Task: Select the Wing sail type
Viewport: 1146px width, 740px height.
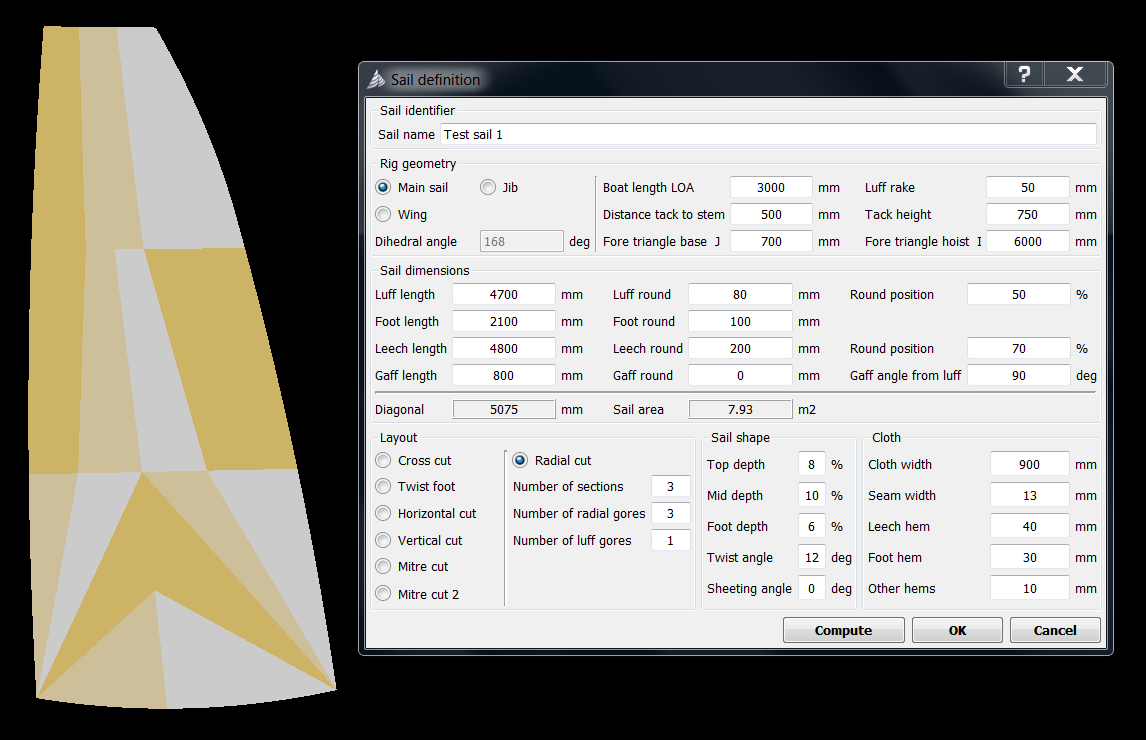Action: [383, 214]
